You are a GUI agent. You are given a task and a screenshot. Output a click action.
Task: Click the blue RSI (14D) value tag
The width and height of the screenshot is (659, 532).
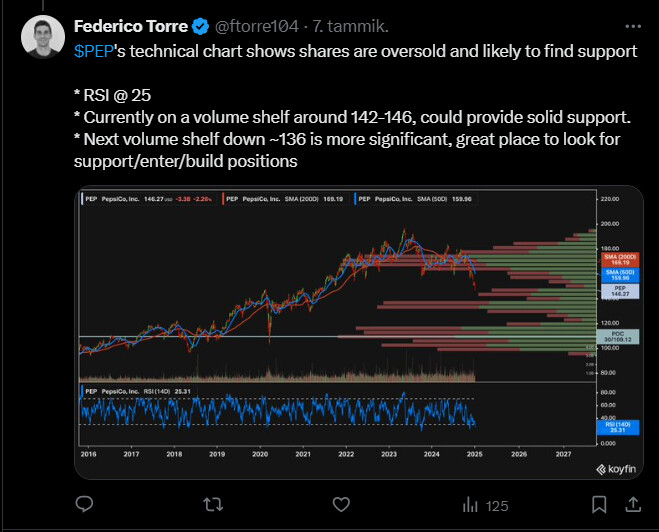tap(618, 427)
